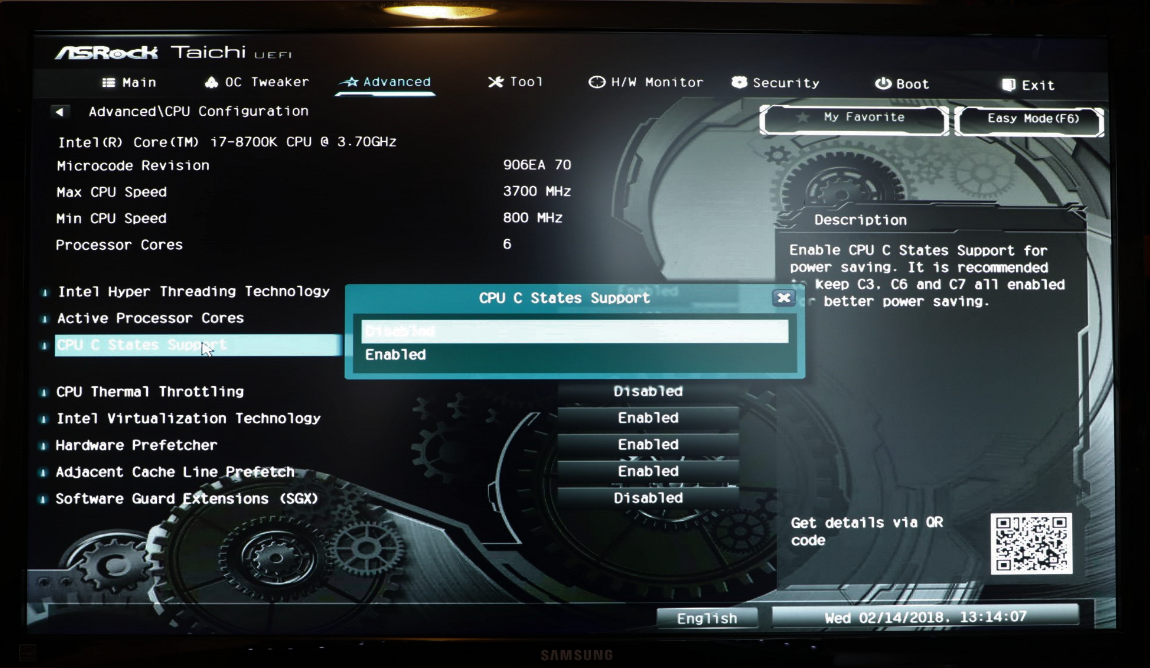Image resolution: width=1150 pixels, height=668 pixels.
Task: Click the Processor Cores row
Action: point(283,244)
